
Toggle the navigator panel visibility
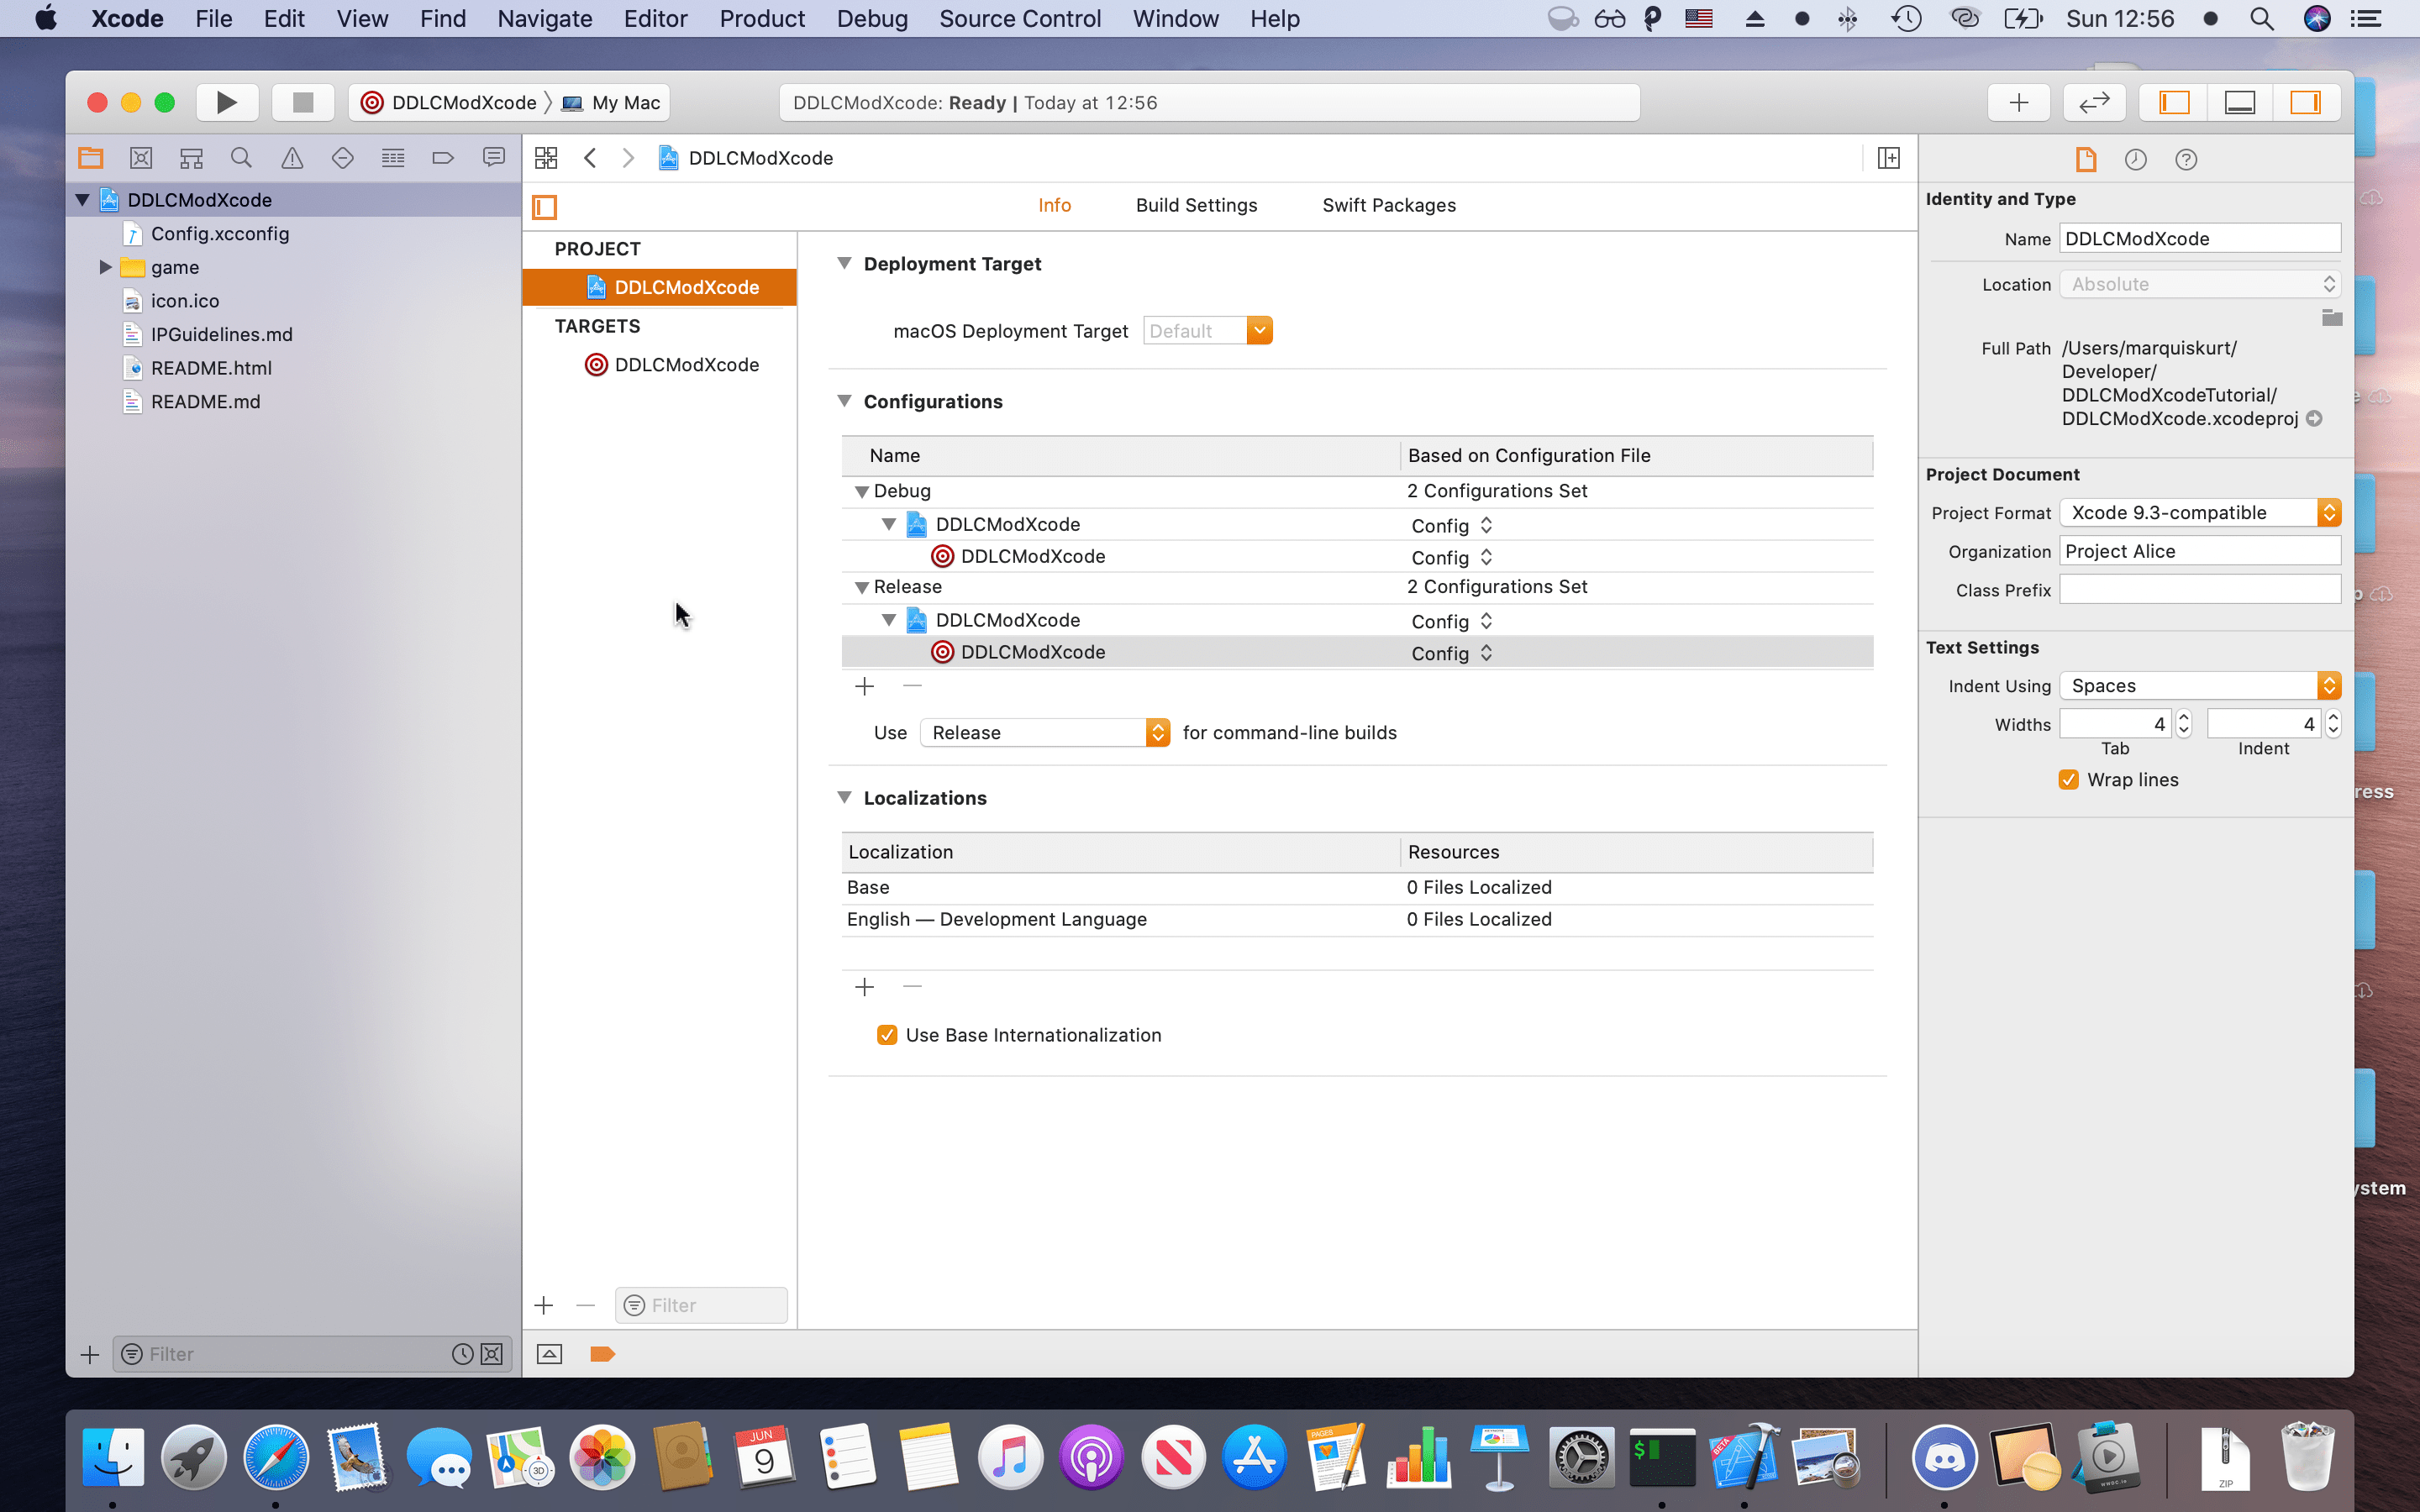pyautogui.click(x=2174, y=102)
